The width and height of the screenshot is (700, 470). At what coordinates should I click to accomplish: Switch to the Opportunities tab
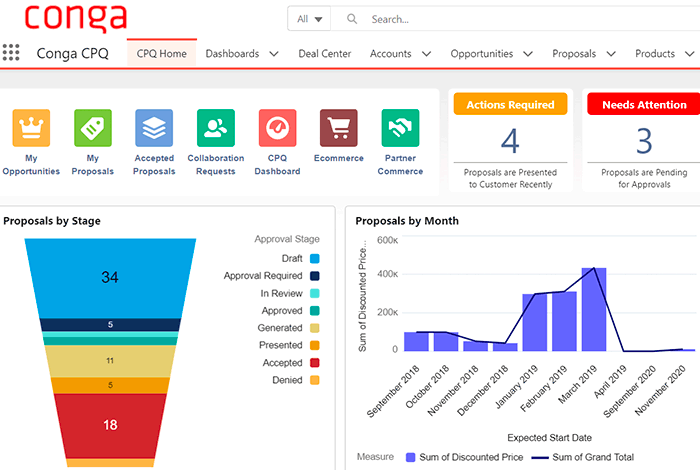(x=482, y=54)
